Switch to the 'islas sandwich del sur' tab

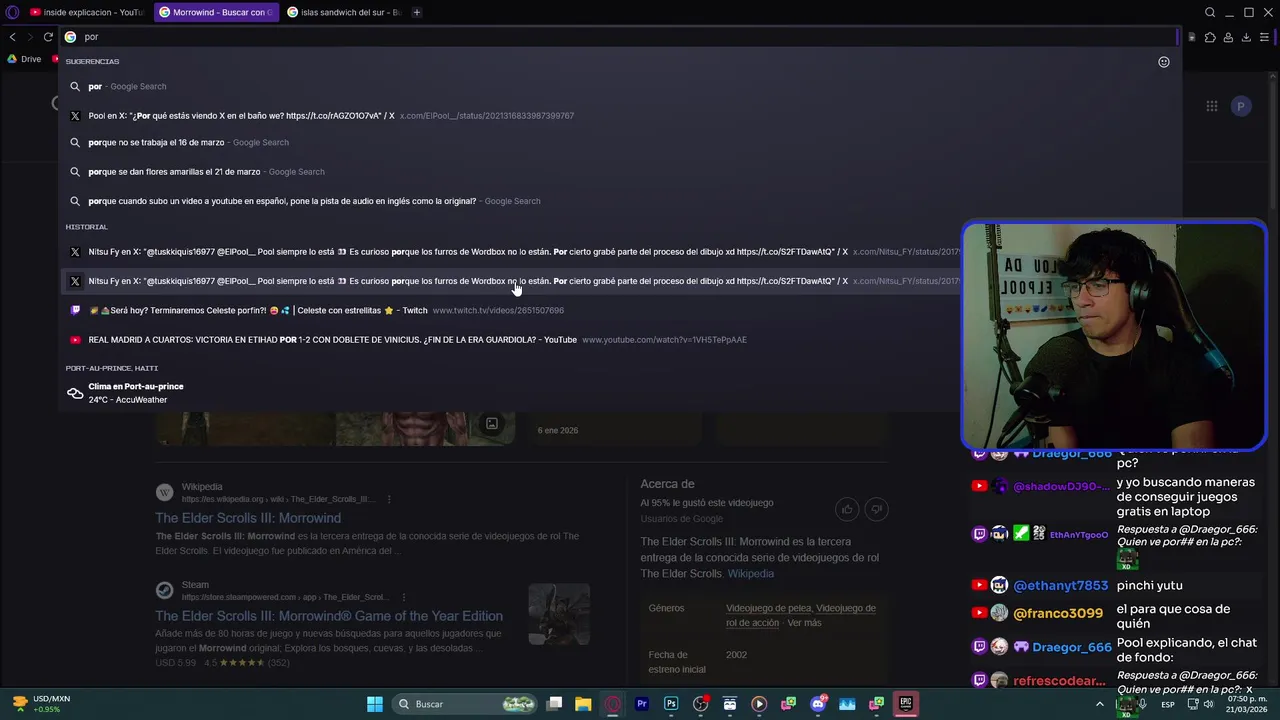pos(343,12)
